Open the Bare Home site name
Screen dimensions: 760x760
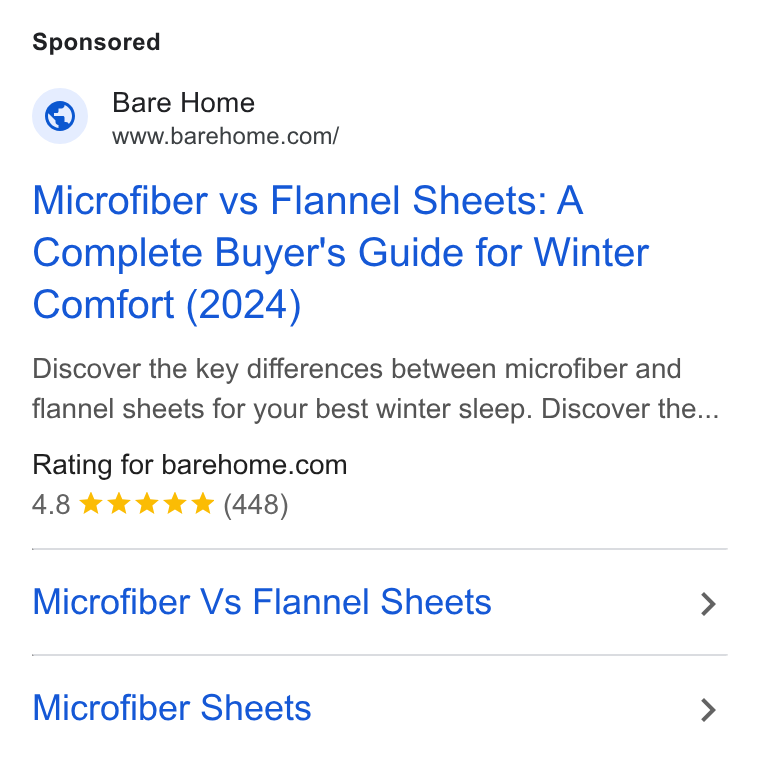coord(183,103)
